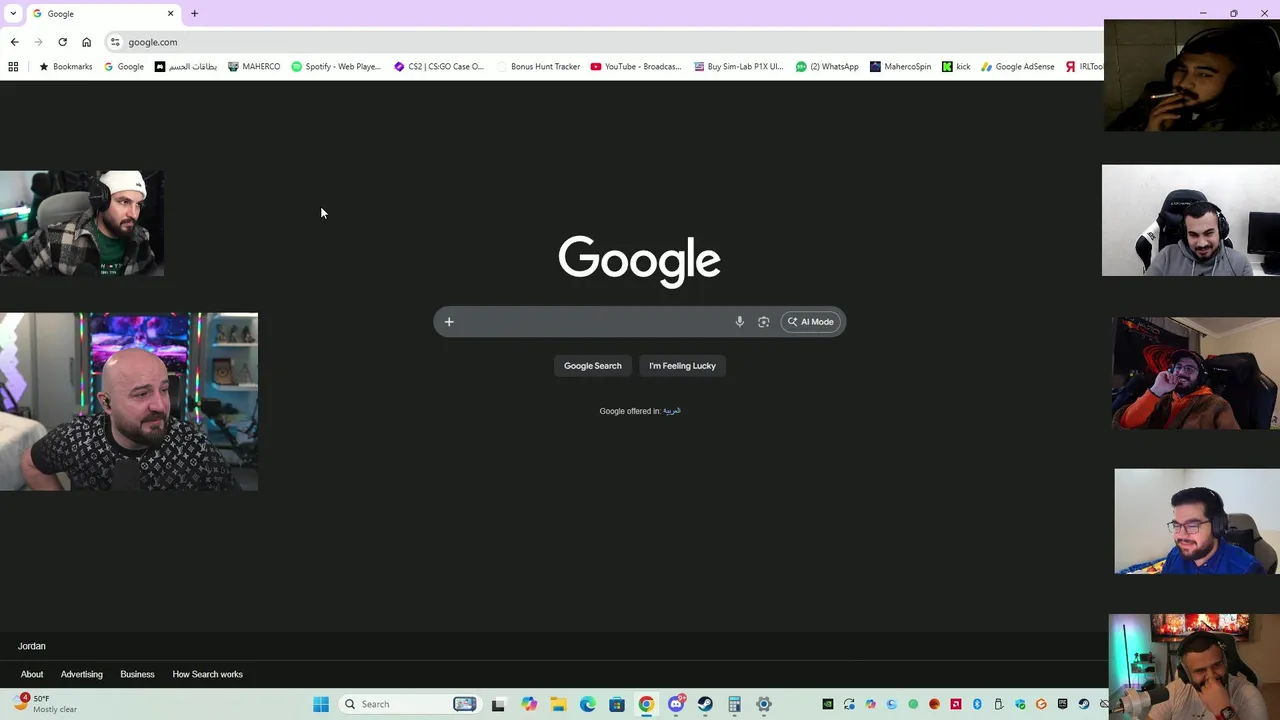The width and height of the screenshot is (1280, 720).
Task: Open Copilot from taskbar
Action: pyautogui.click(x=529, y=704)
